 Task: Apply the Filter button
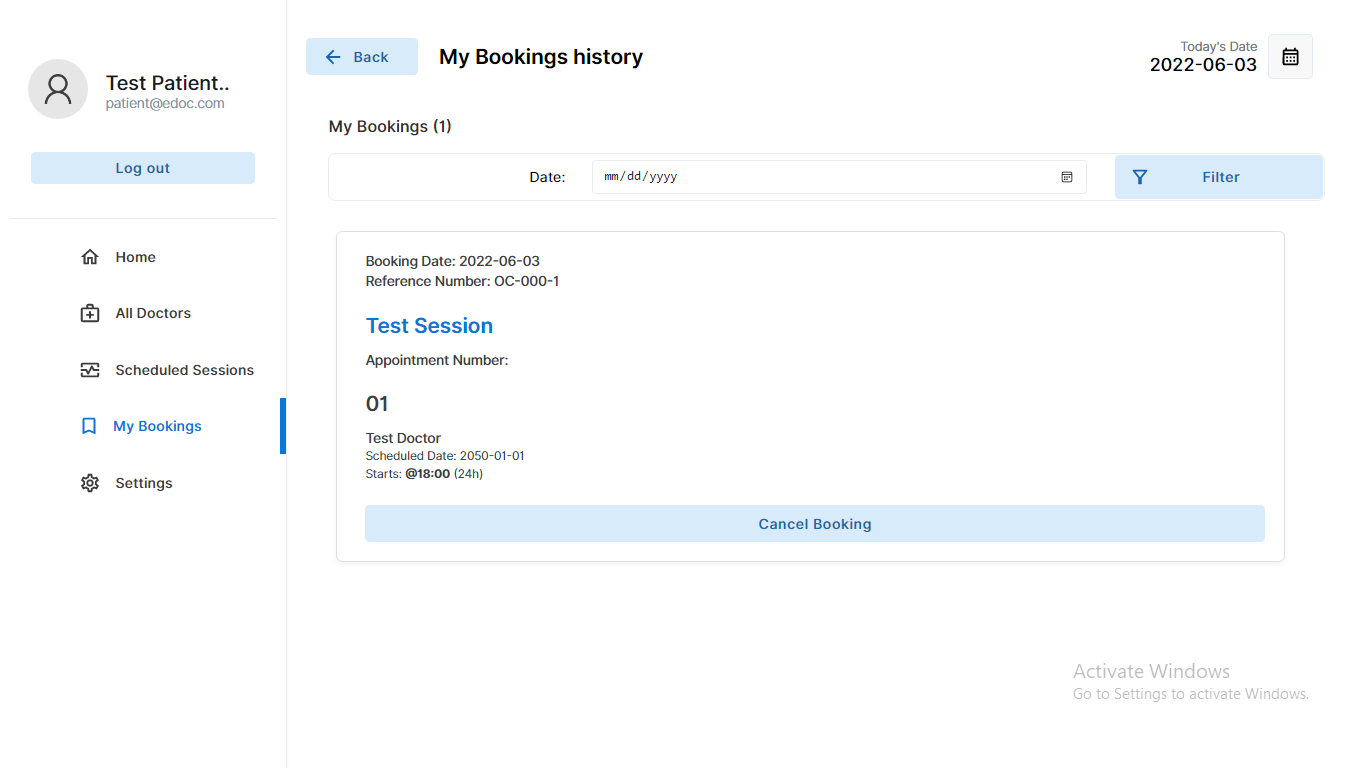point(1219,176)
